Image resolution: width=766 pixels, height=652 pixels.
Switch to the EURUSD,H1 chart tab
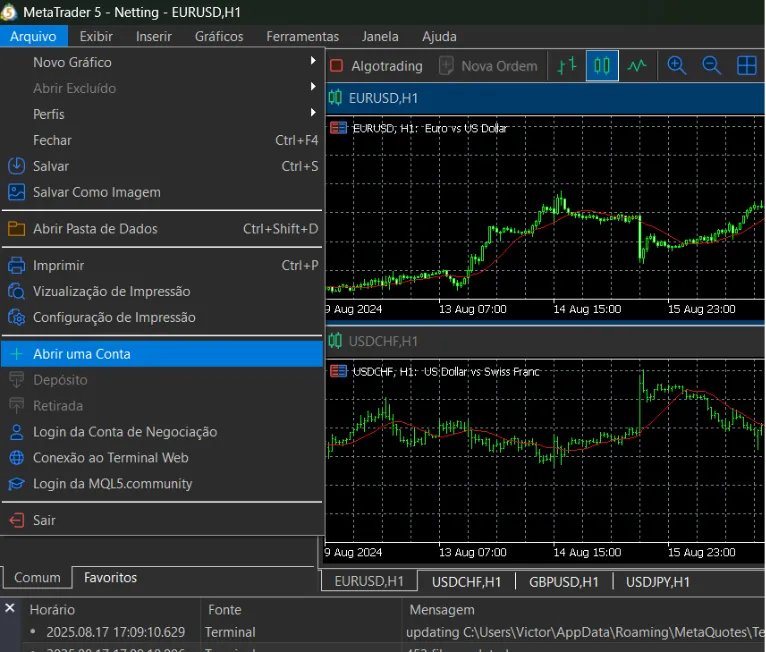pos(369,581)
